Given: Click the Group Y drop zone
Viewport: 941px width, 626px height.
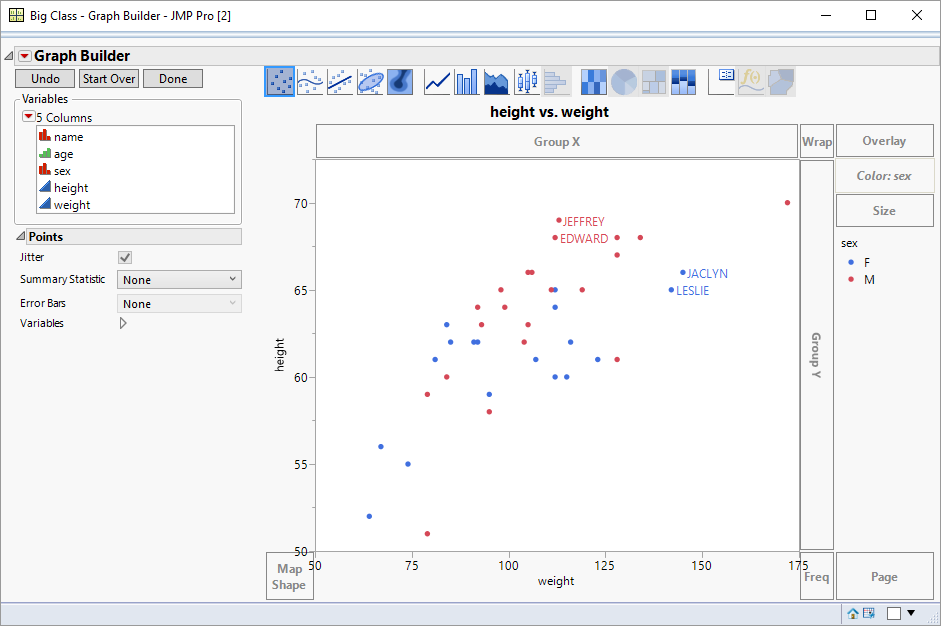Looking at the screenshot, I should 817,355.
